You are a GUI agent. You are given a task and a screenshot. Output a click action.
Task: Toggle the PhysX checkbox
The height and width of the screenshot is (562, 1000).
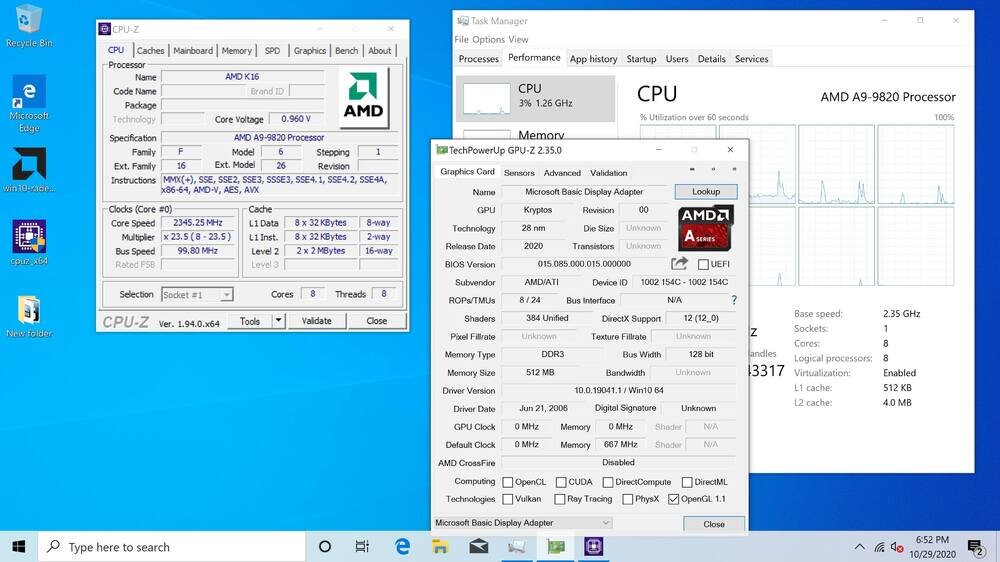click(x=628, y=499)
